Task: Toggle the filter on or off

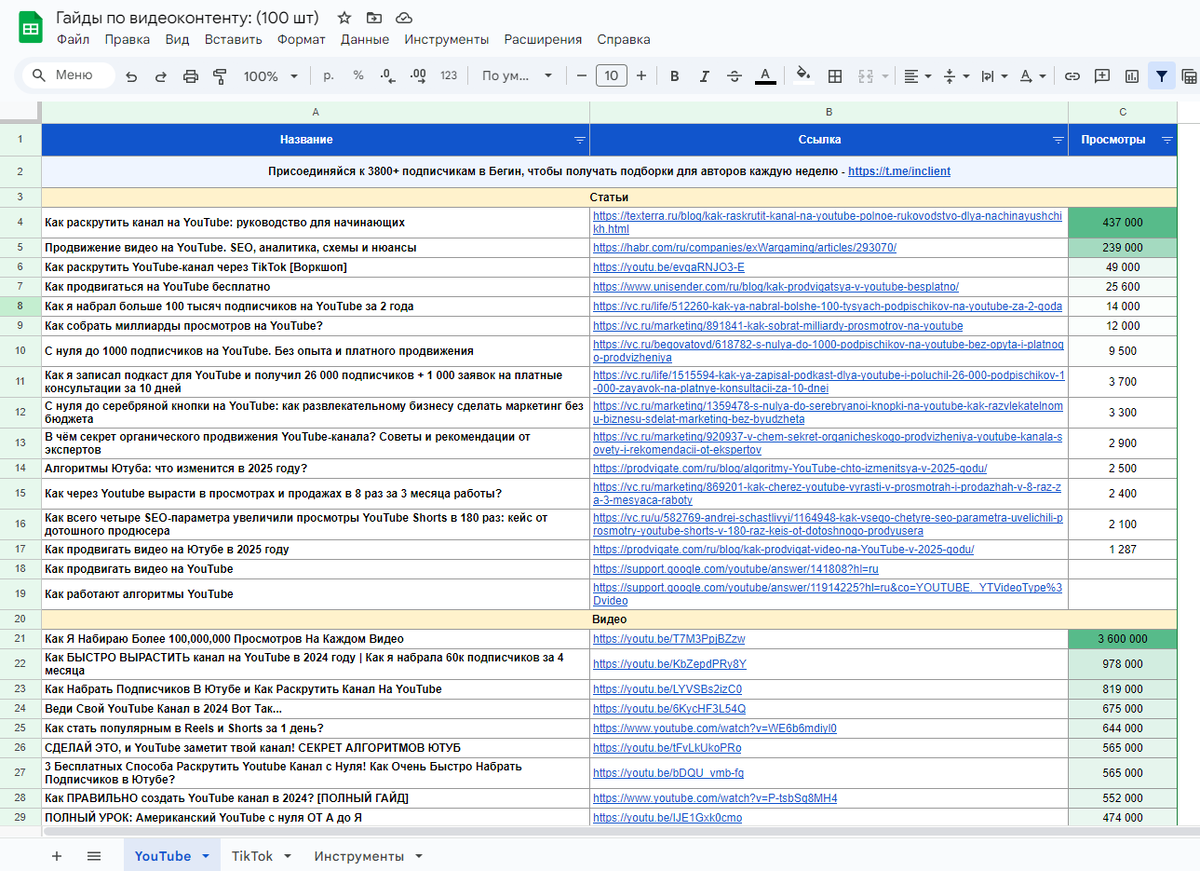Action: point(1161,76)
